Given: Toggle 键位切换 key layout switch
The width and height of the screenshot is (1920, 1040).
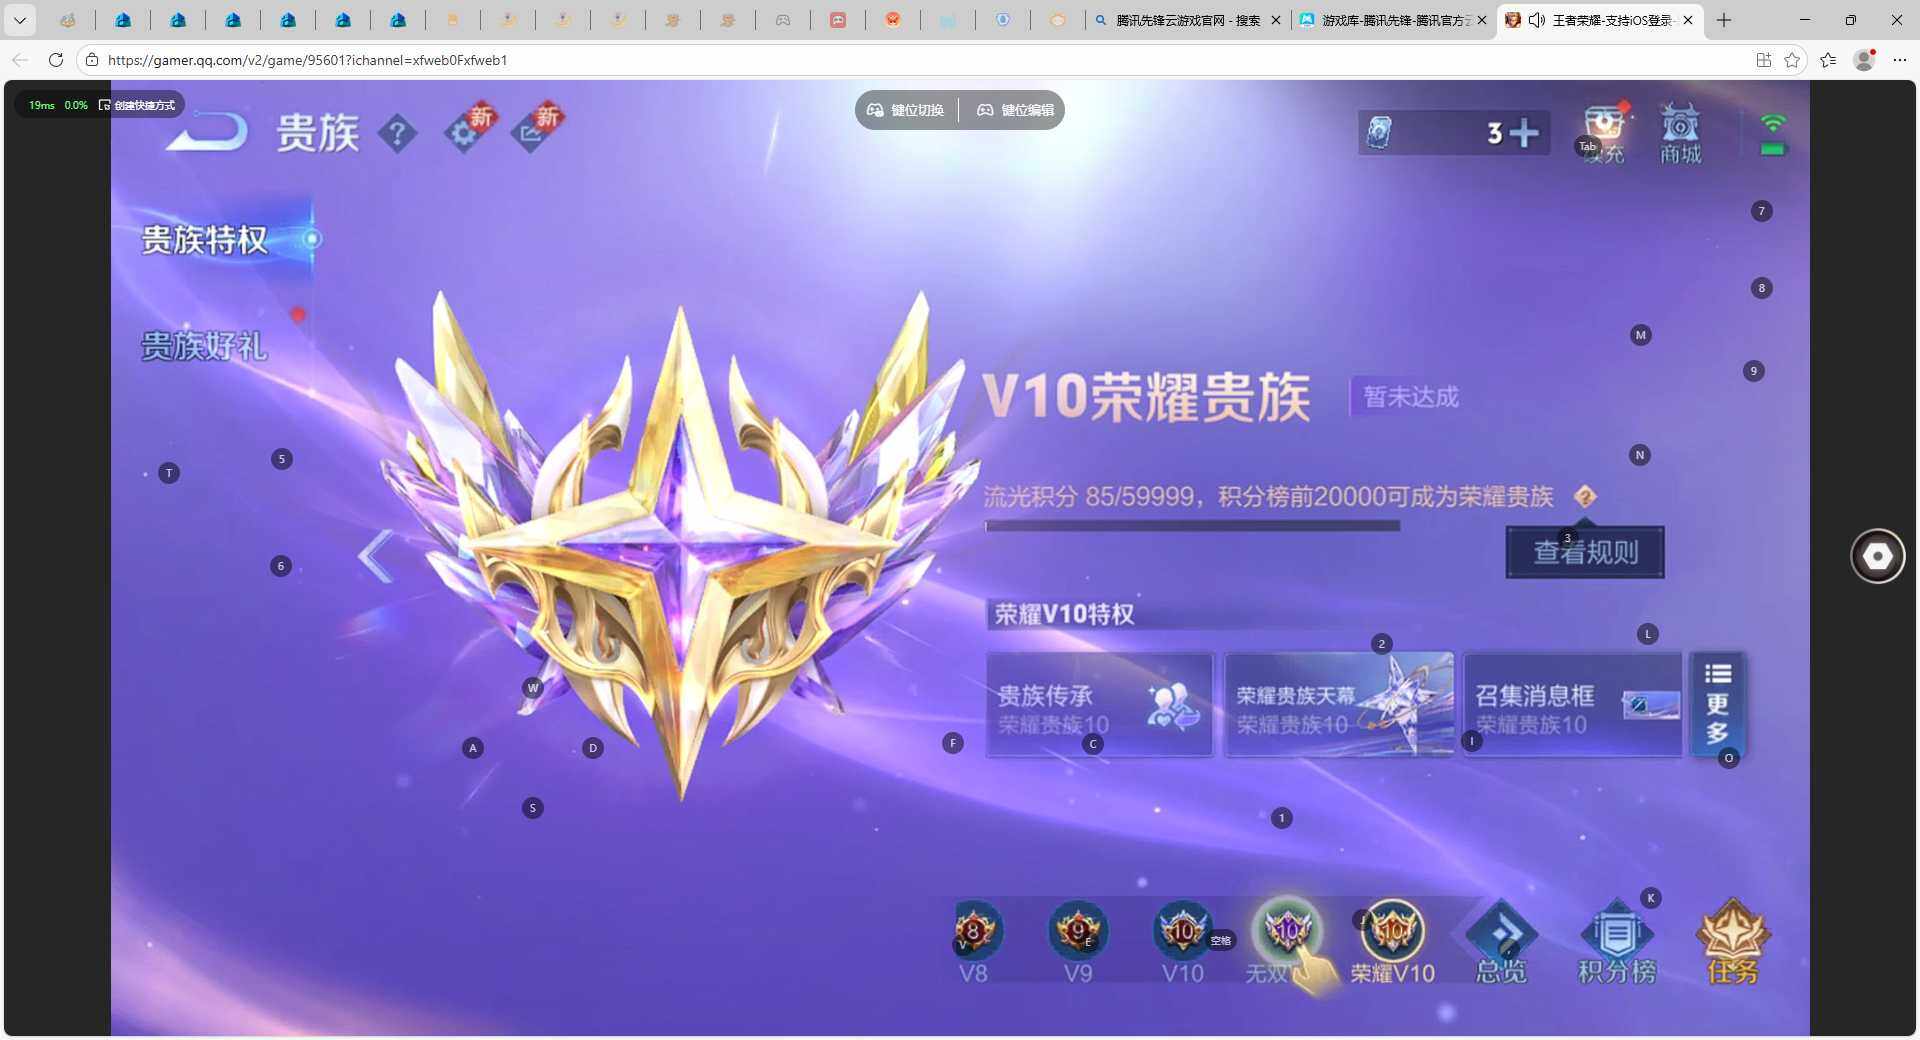Looking at the screenshot, I should (x=905, y=110).
